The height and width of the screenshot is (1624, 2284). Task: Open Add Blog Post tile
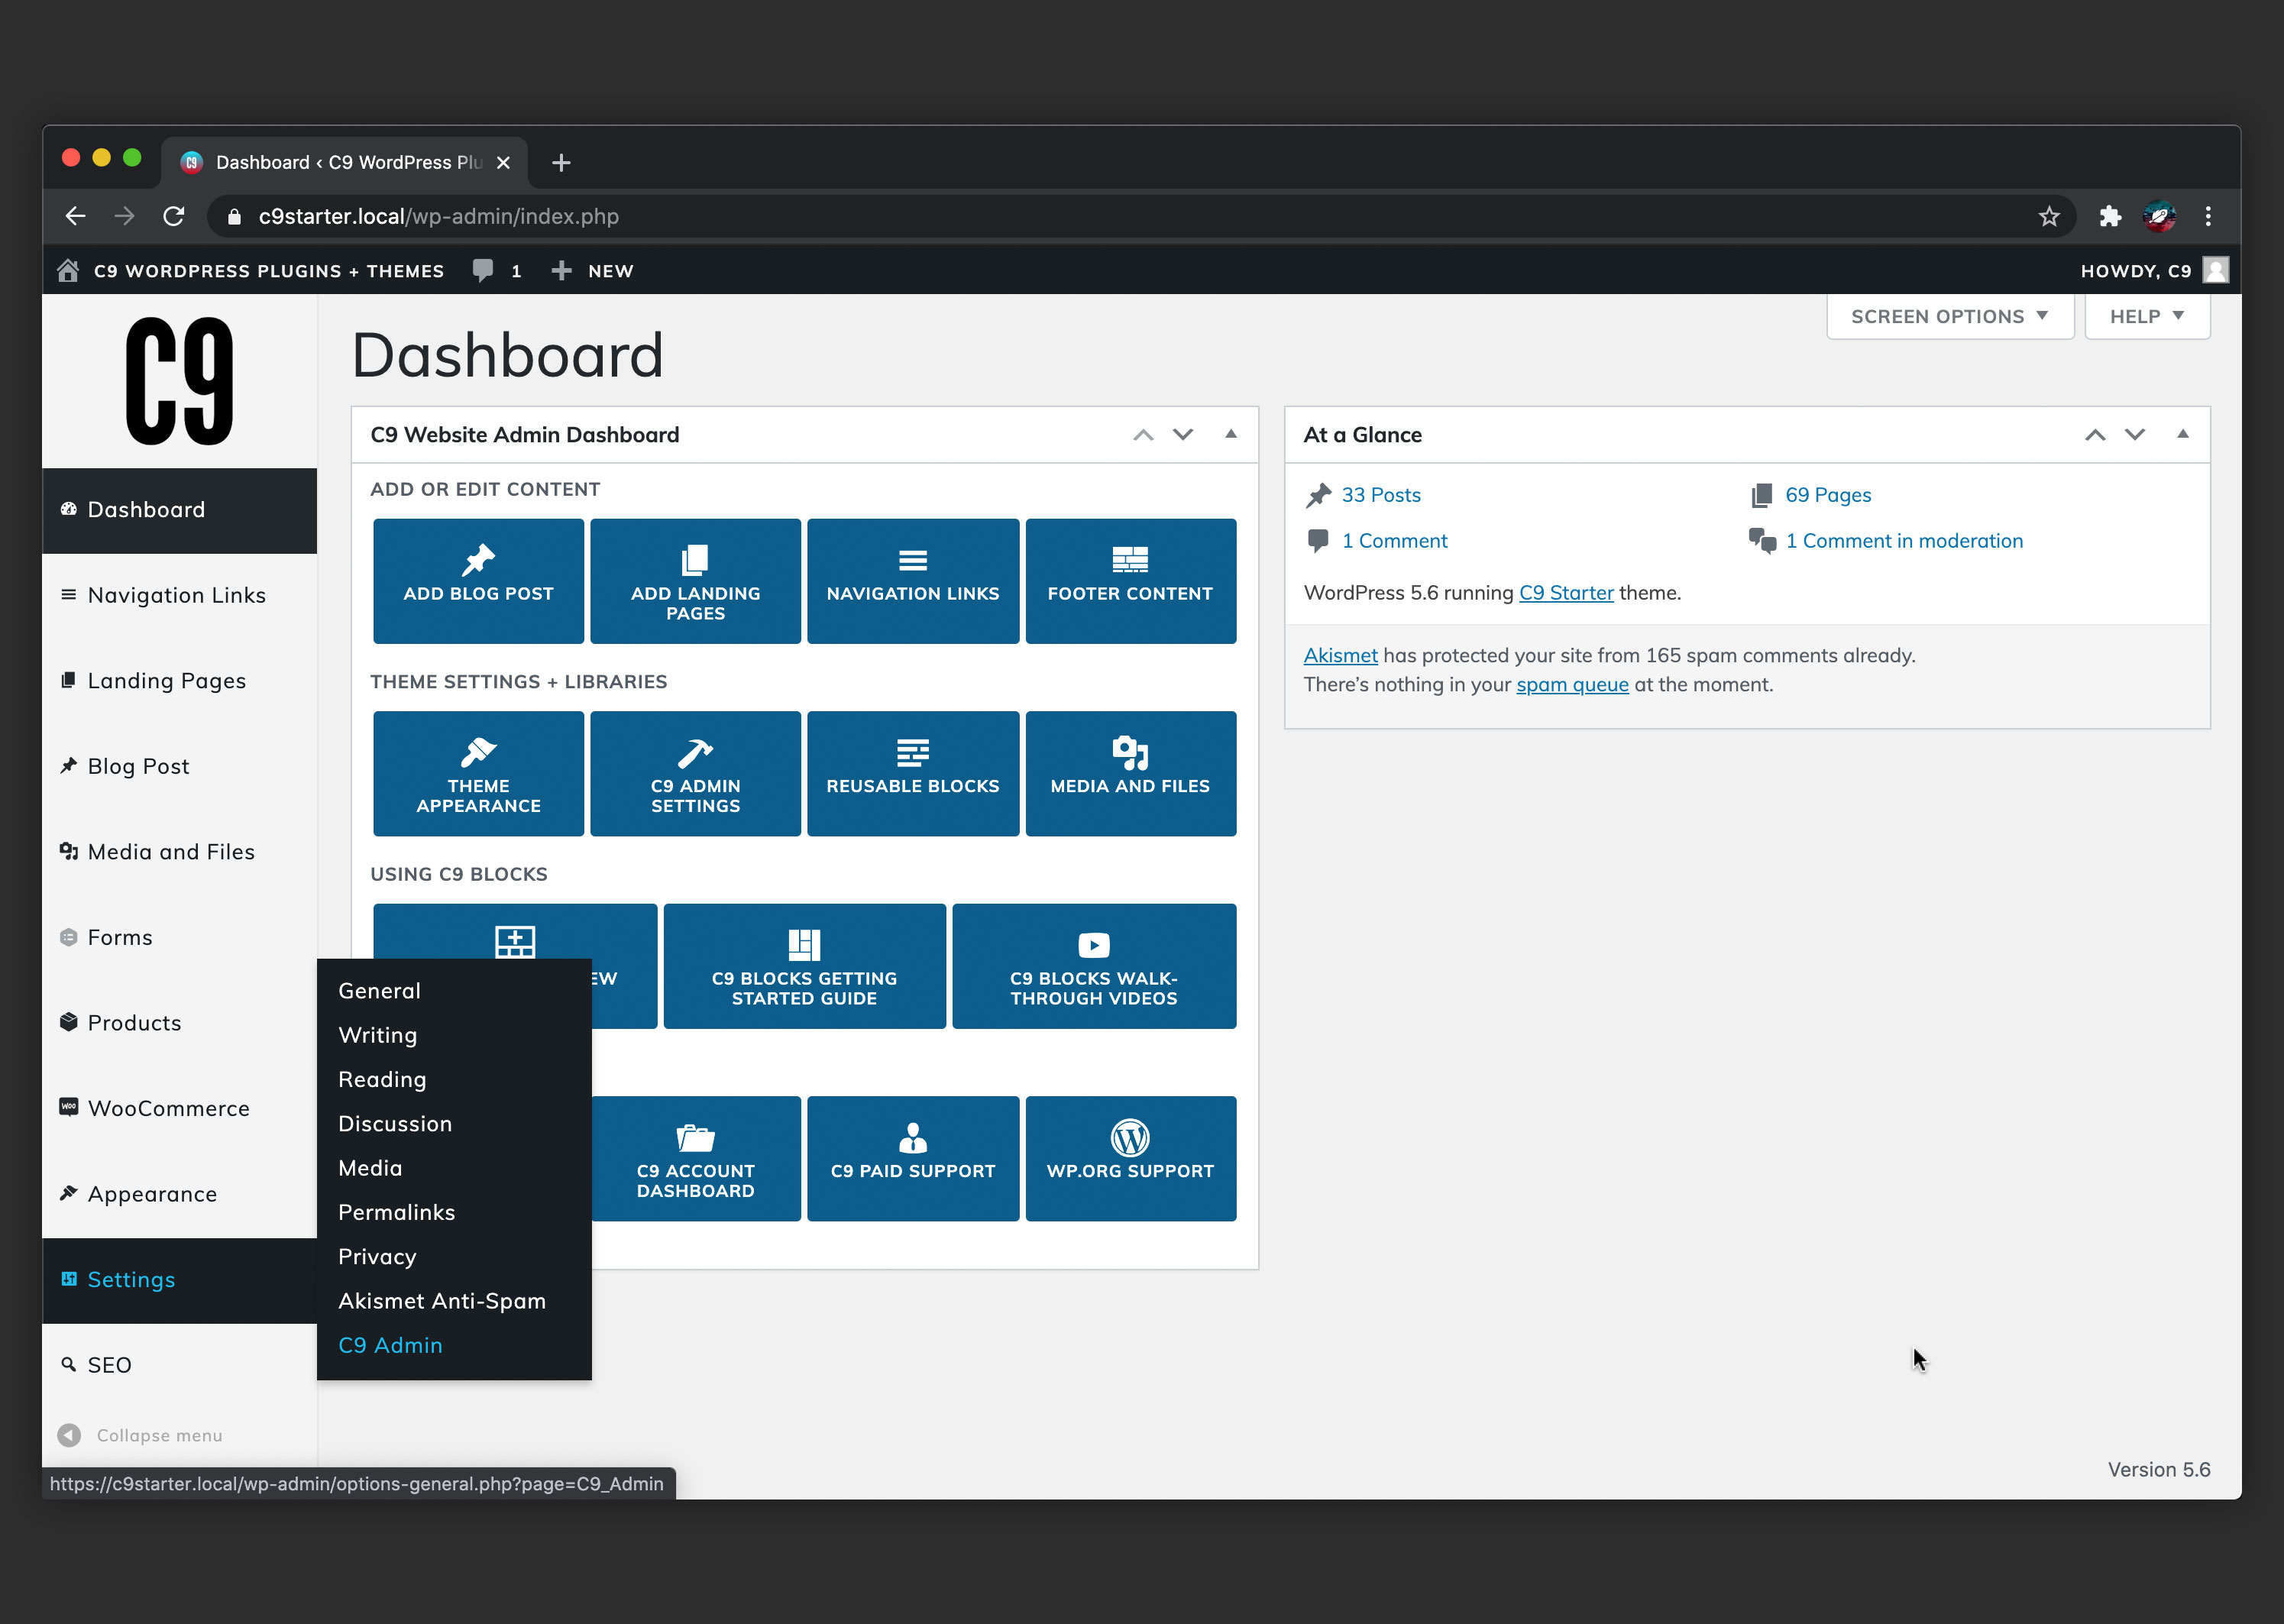(x=479, y=581)
